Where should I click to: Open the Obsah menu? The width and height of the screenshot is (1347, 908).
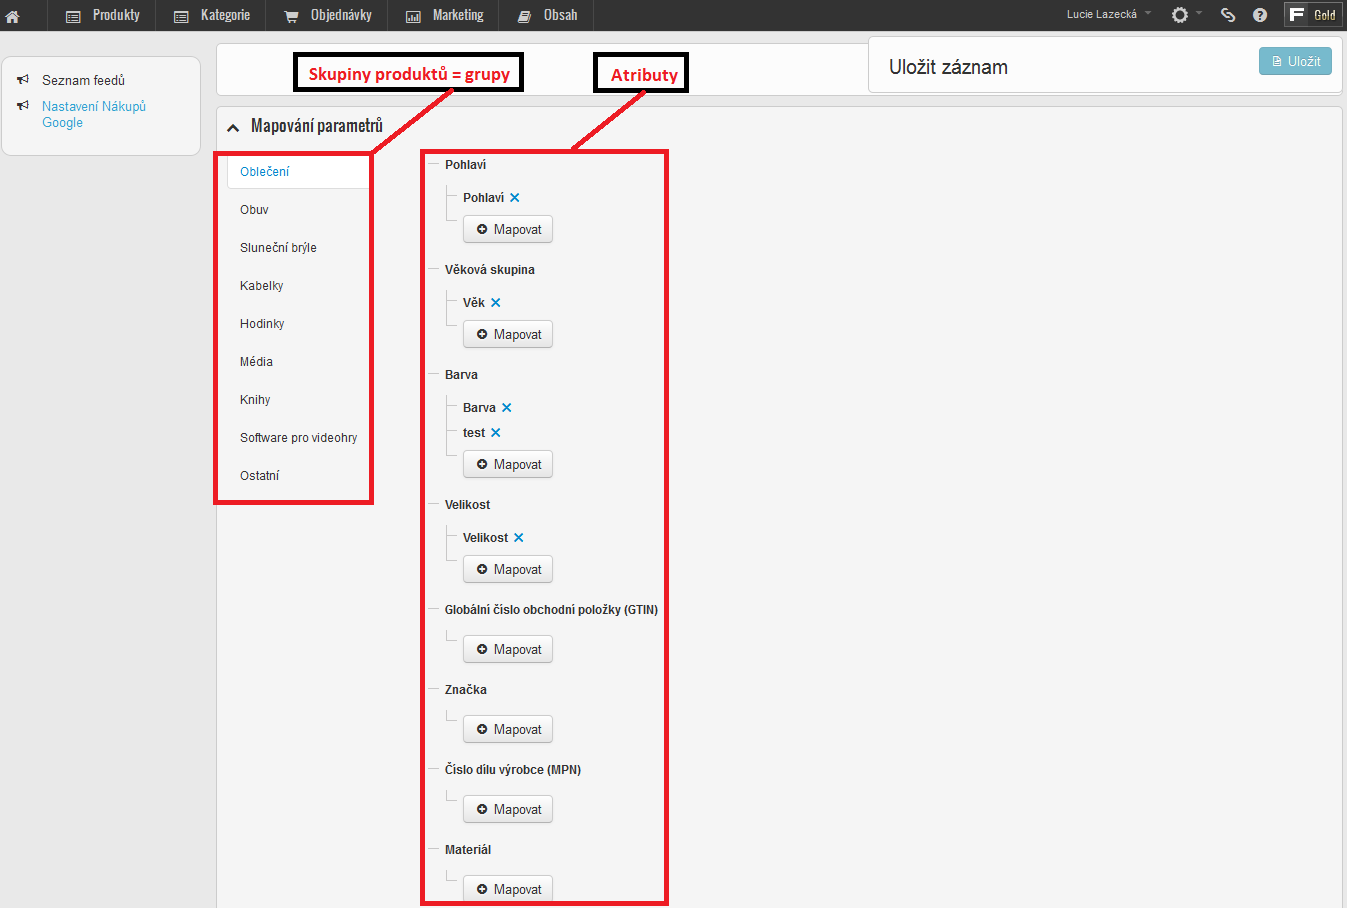coord(547,15)
